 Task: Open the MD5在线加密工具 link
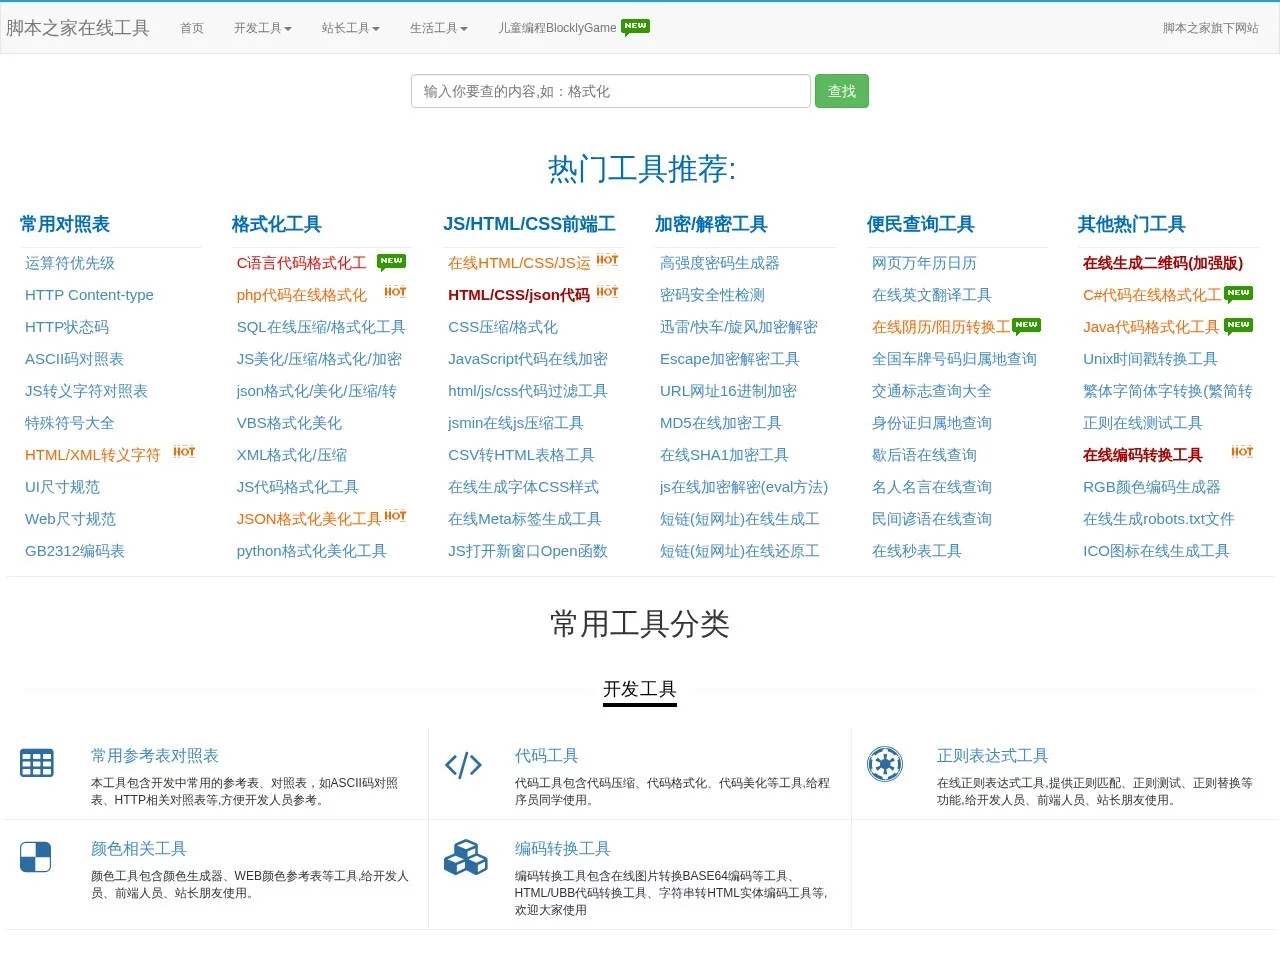(x=721, y=422)
